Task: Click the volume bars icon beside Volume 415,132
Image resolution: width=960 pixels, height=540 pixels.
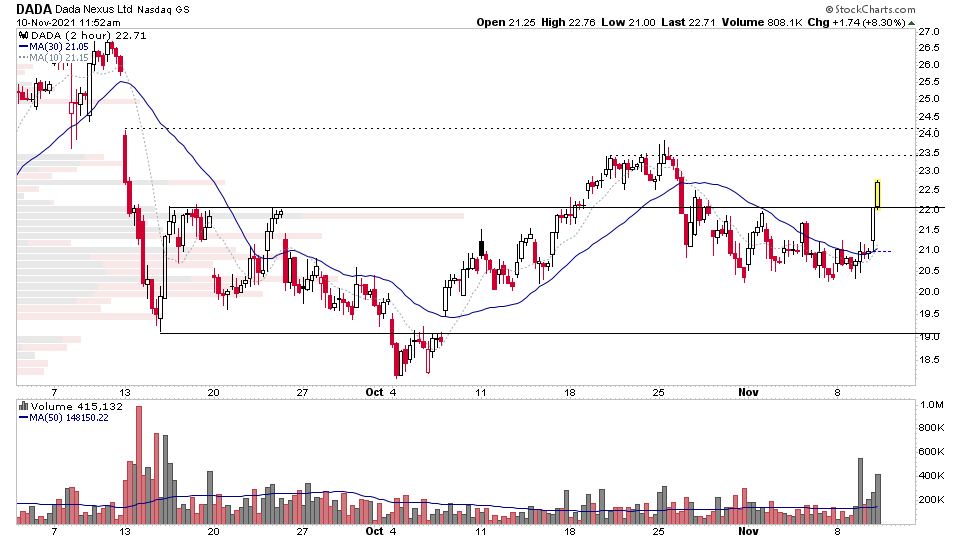Action: click(x=24, y=406)
